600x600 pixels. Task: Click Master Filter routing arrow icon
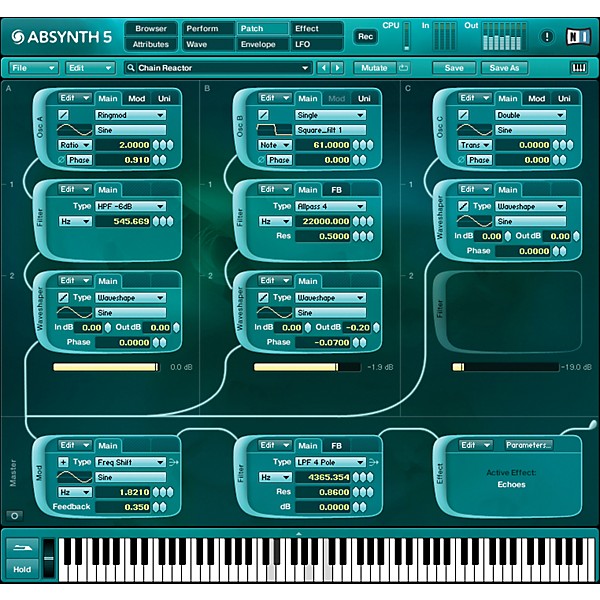point(373,462)
